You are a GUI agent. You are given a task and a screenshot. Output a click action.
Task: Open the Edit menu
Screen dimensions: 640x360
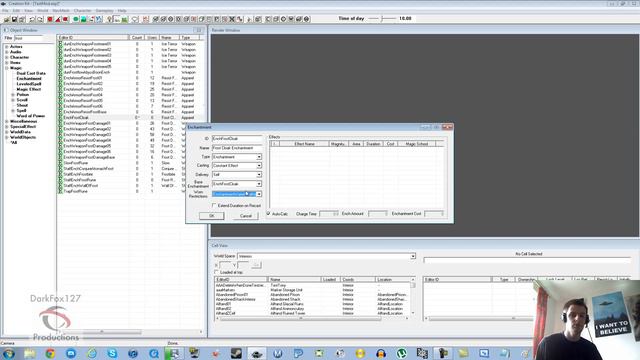16,11
